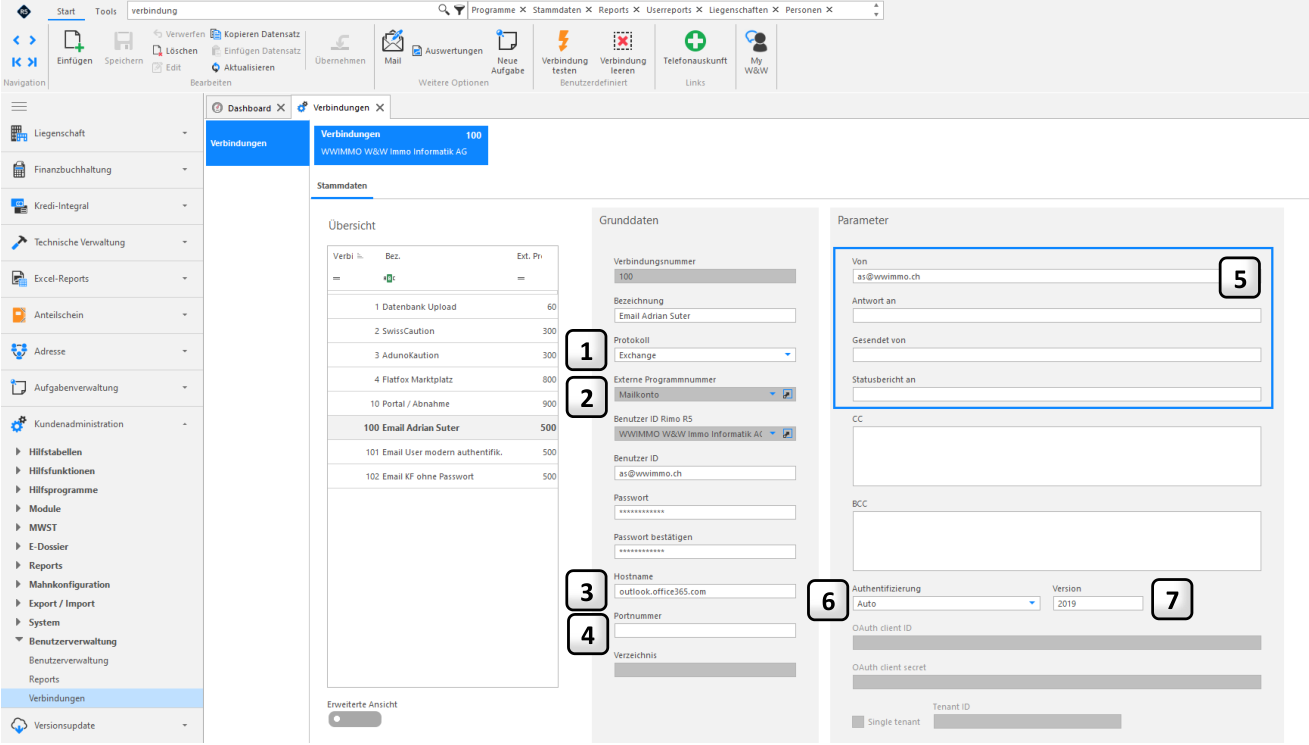Click the Löschen toolbar item
1309x745 pixels.
click(175, 51)
